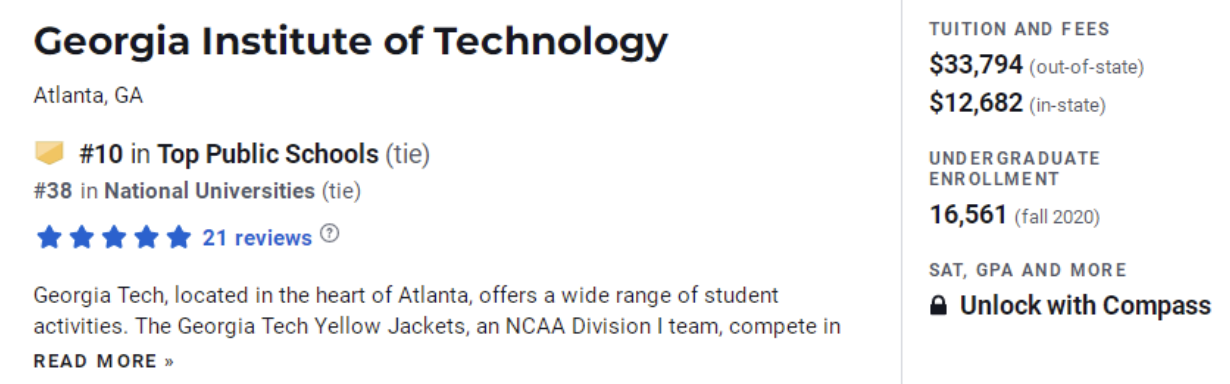Click the fifth blue rating star
Screen dimensions: 1230x384
pyautogui.click(x=178, y=237)
